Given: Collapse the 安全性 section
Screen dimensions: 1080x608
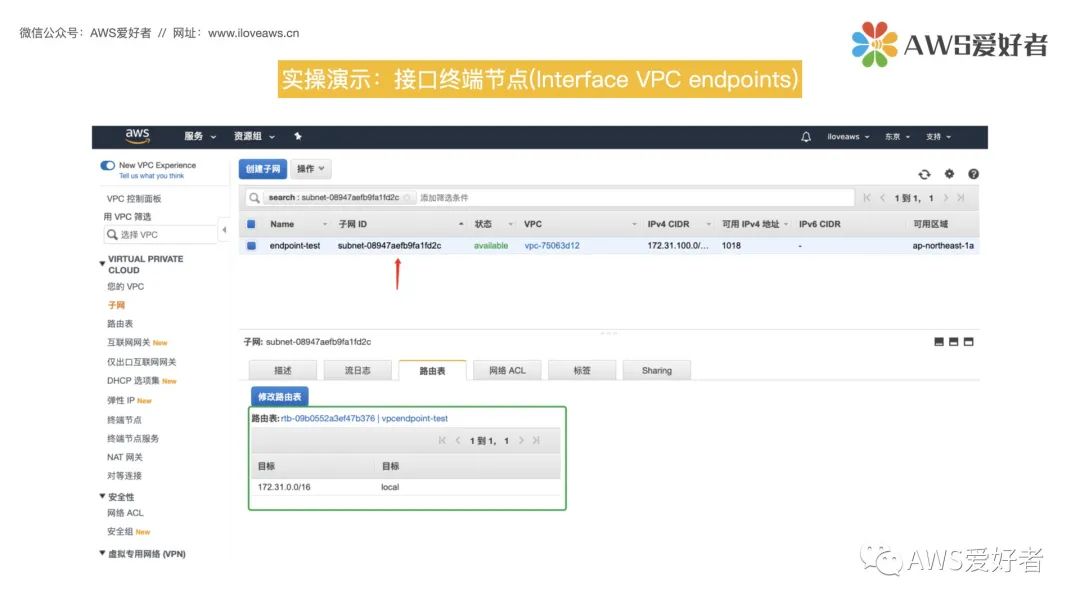Looking at the screenshot, I should tap(103, 496).
